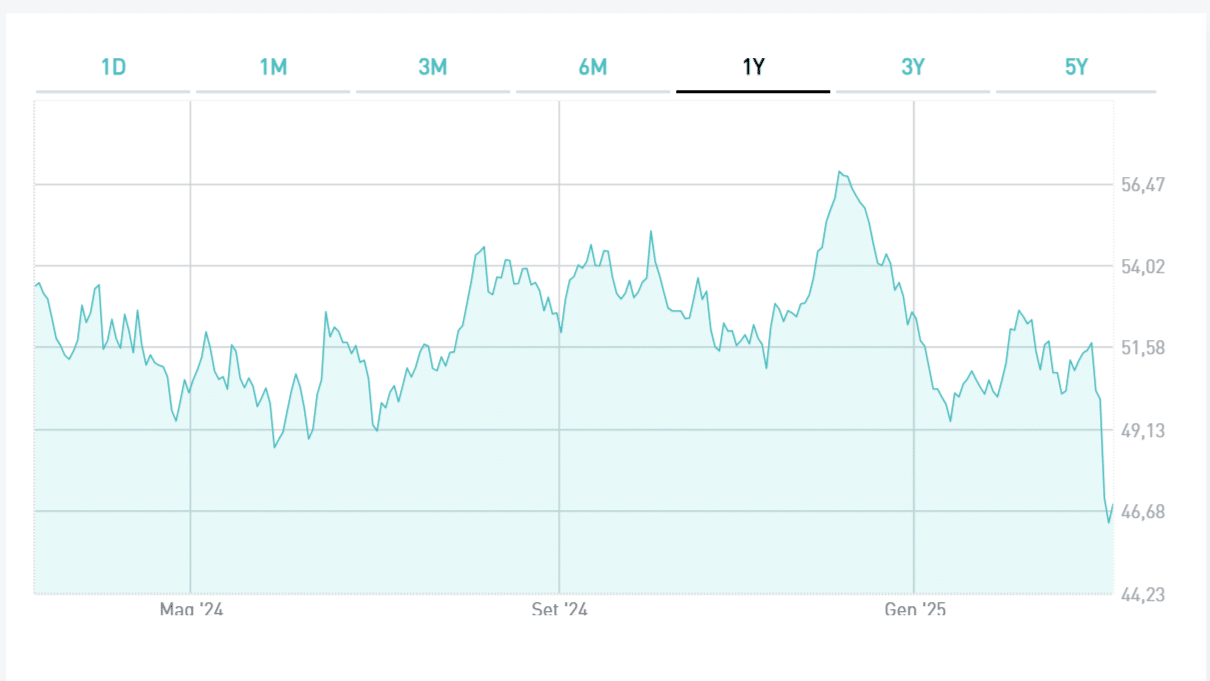This screenshot has width=1210, height=681.
Task: Show the 6M chart period
Action: pos(593,68)
